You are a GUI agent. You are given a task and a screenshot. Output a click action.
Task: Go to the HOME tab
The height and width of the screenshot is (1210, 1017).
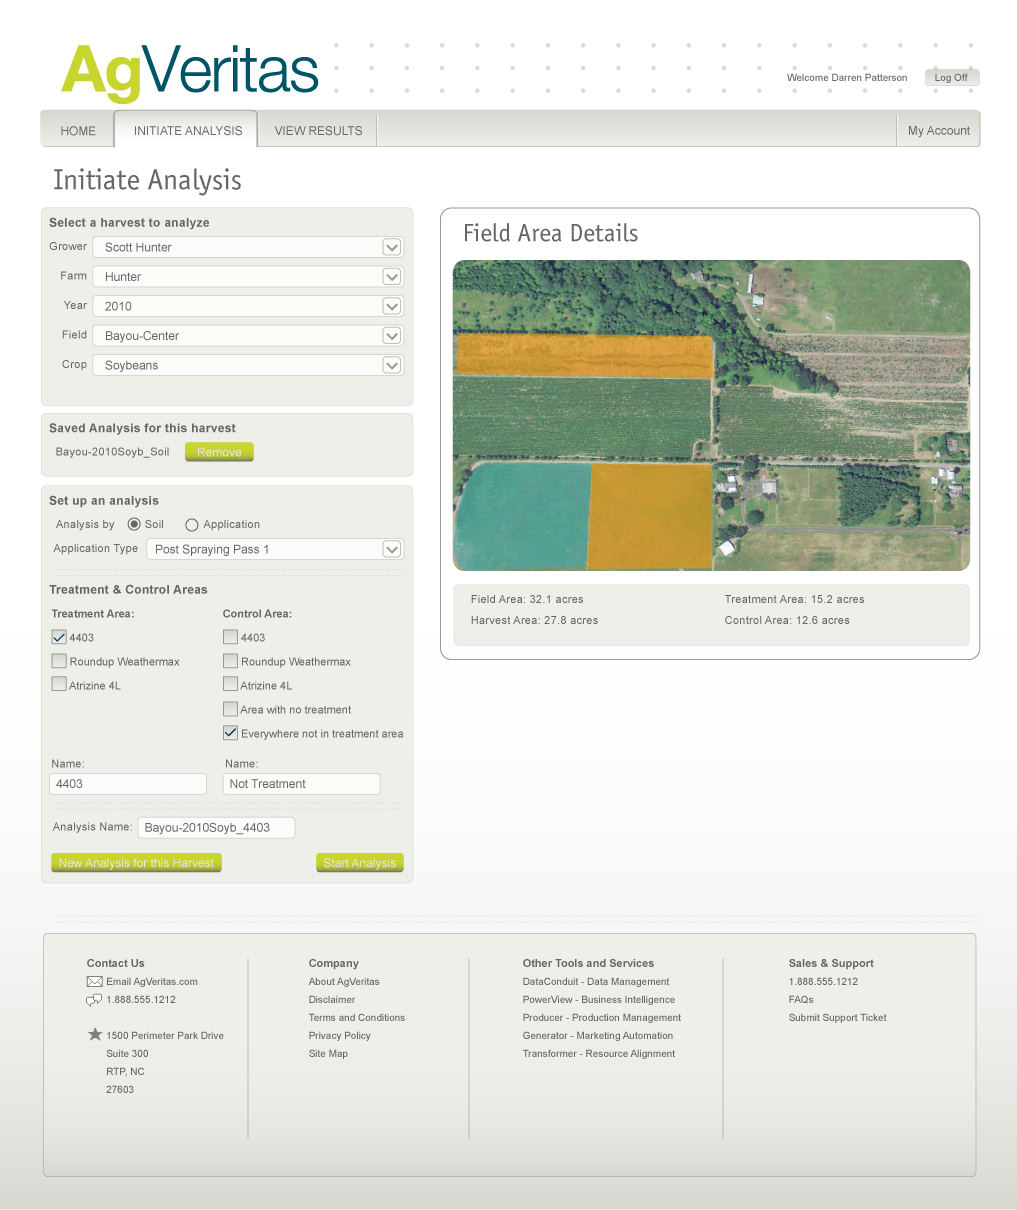tap(78, 131)
